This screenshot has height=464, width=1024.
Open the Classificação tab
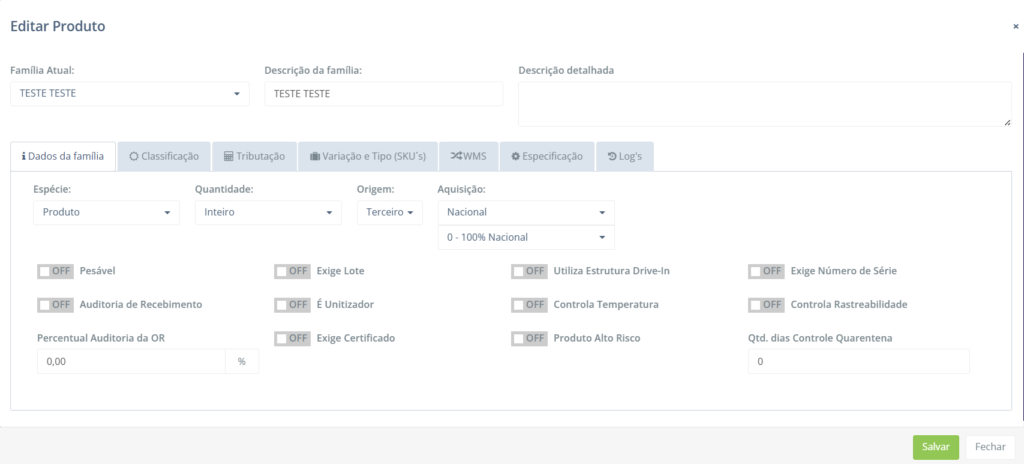click(x=164, y=156)
